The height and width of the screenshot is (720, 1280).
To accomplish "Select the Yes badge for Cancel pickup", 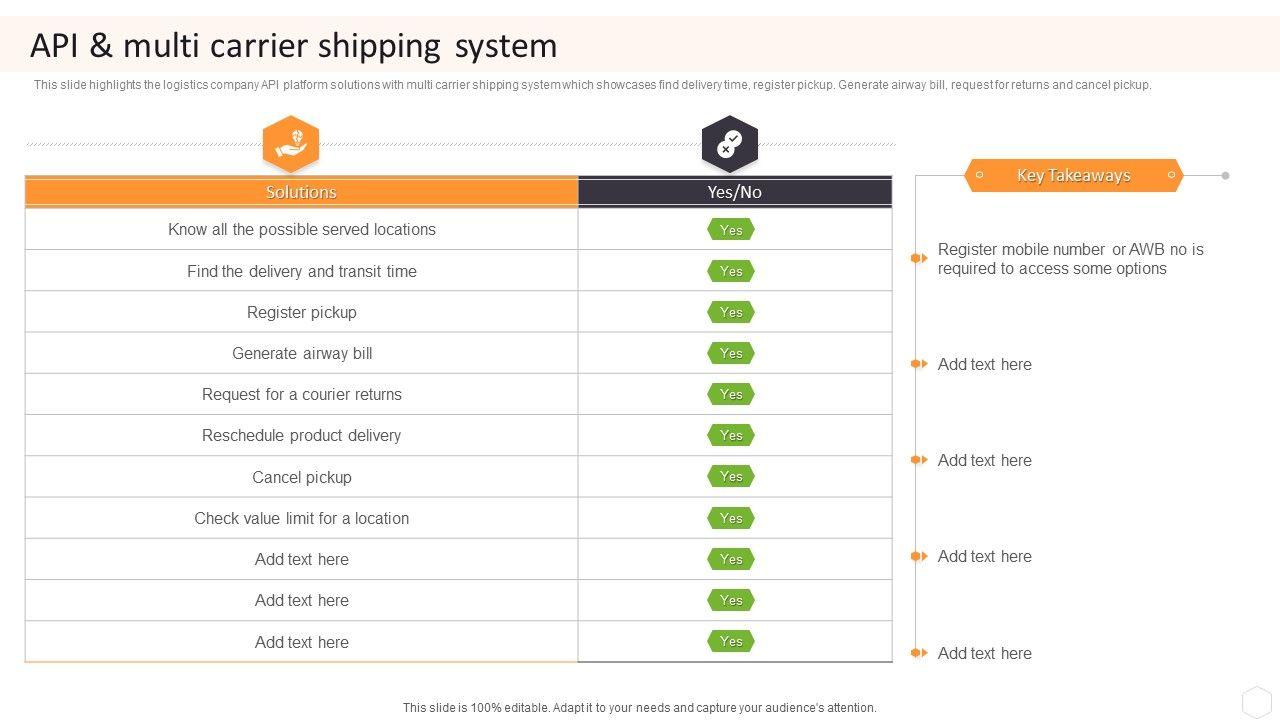I will tap(731, 477).
